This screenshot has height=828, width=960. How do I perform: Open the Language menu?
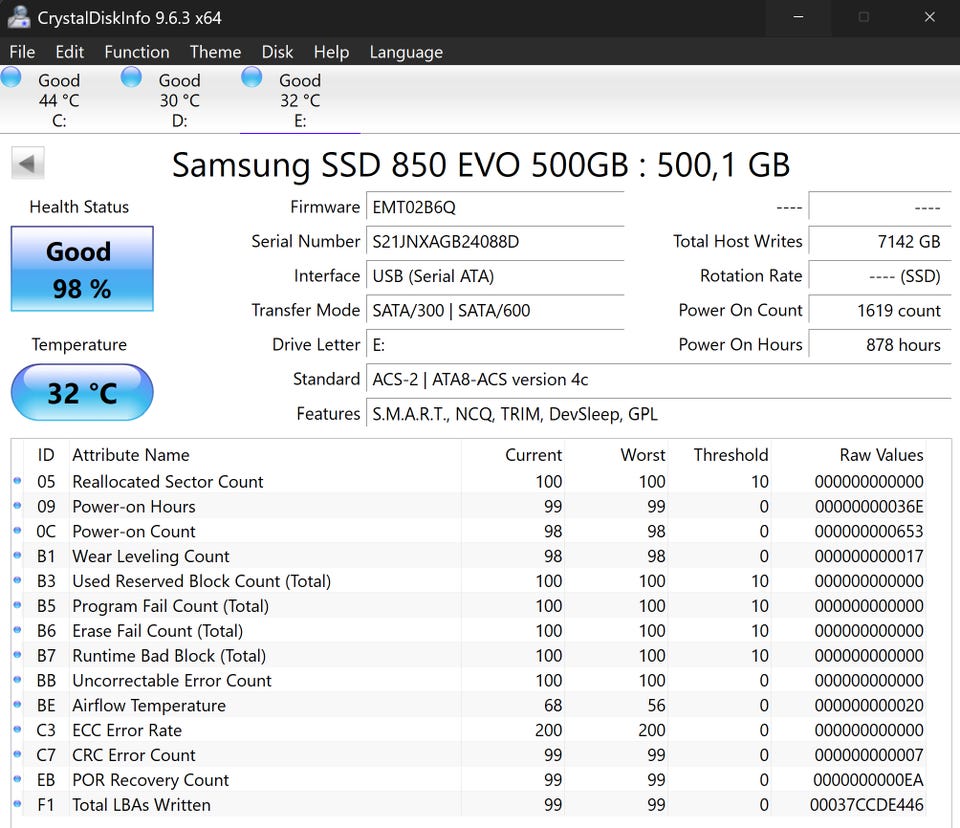[x=408, y=52]
